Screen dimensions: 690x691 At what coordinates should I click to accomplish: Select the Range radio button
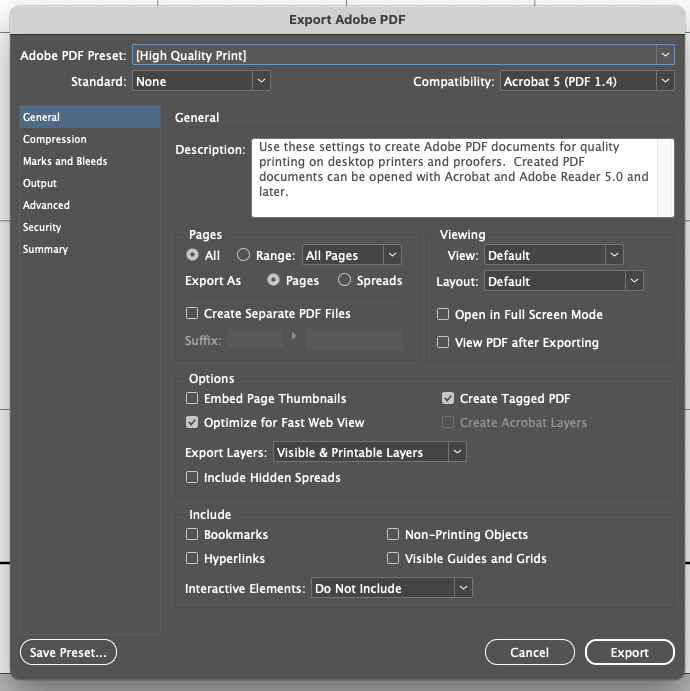coord(244,255)
